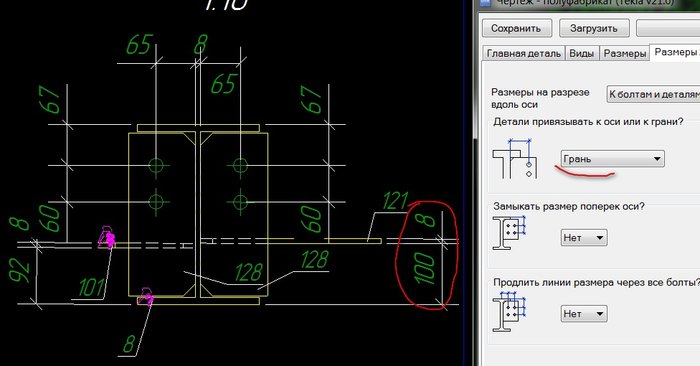This screenshot has height=366, width=700.
Task: Click the axis-or-edge binding illustration icon
Action: point(515,158)
